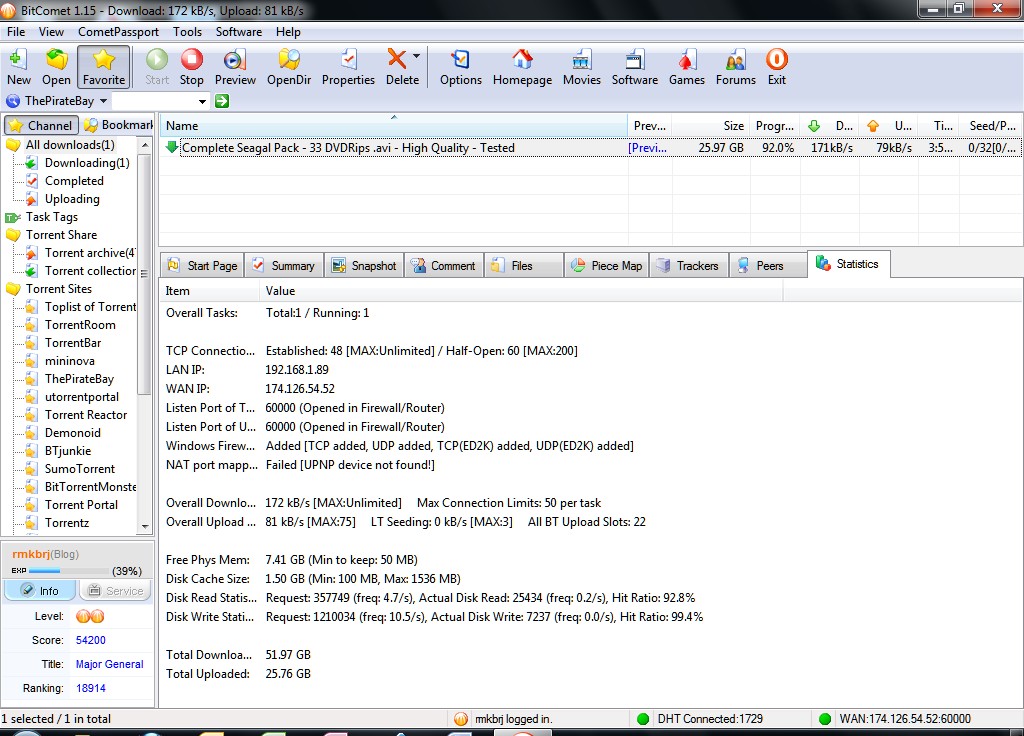Image resolution: width=1024 pixels, height=736 pixels.
Task: Switch to the Piece Map tab
Action: tap(607, 266)
